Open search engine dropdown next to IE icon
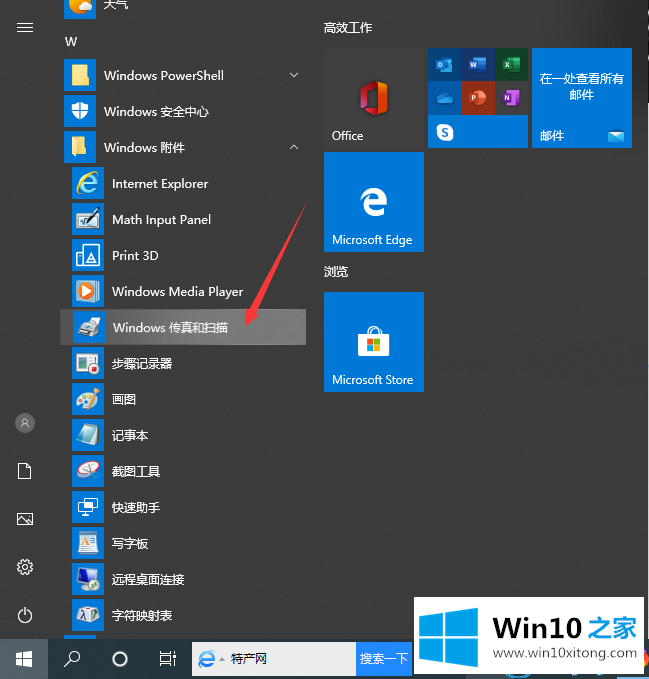This screenshot has height=679, width=649. 222,660
